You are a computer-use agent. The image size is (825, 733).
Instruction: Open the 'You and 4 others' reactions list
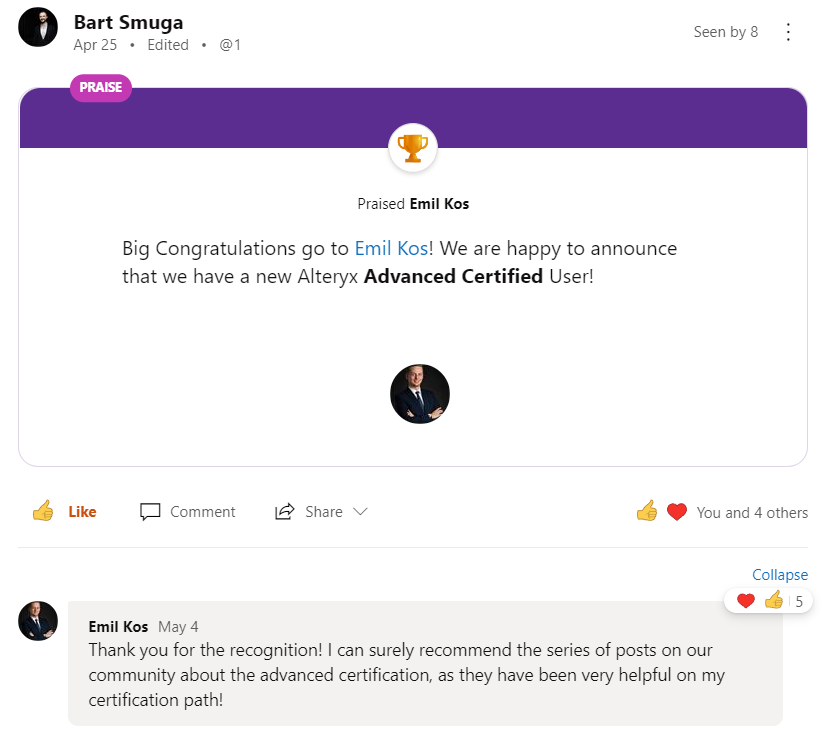(x=752, y=513)
